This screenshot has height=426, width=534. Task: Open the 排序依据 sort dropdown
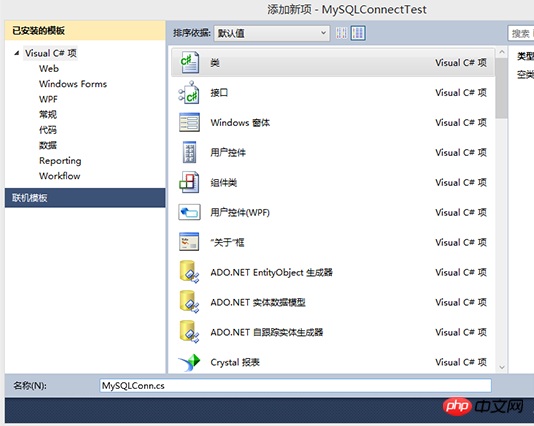pyautogui.click(x=272, y=33)
